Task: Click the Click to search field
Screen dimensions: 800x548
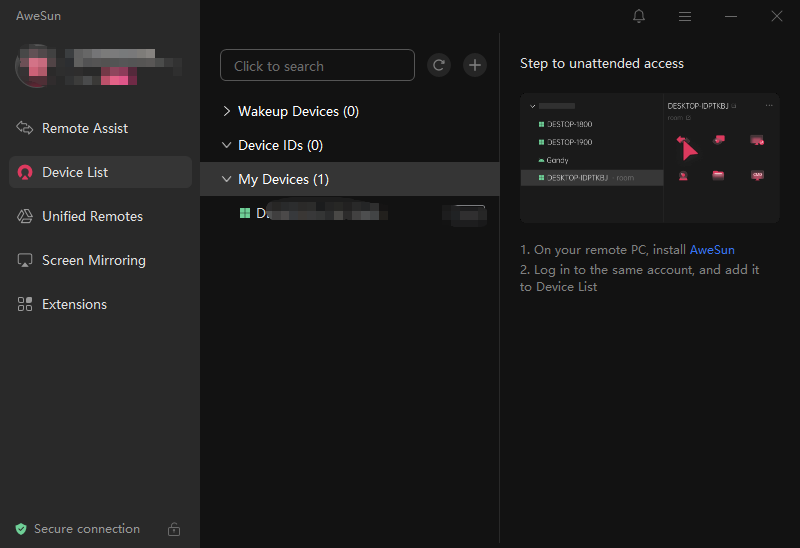Action: tap(317, 65)
